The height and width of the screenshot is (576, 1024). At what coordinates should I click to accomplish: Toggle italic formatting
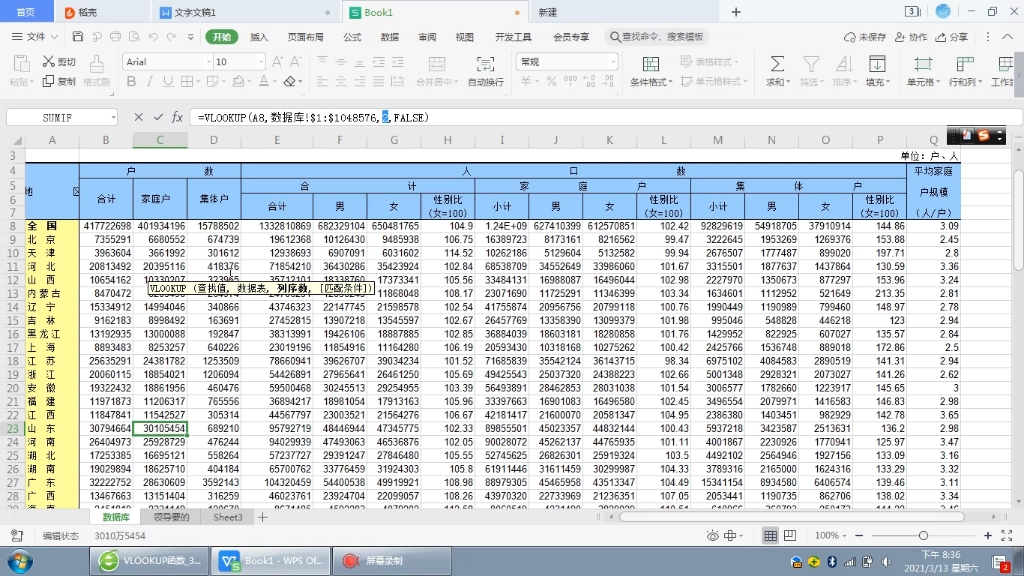pos(149,80)
